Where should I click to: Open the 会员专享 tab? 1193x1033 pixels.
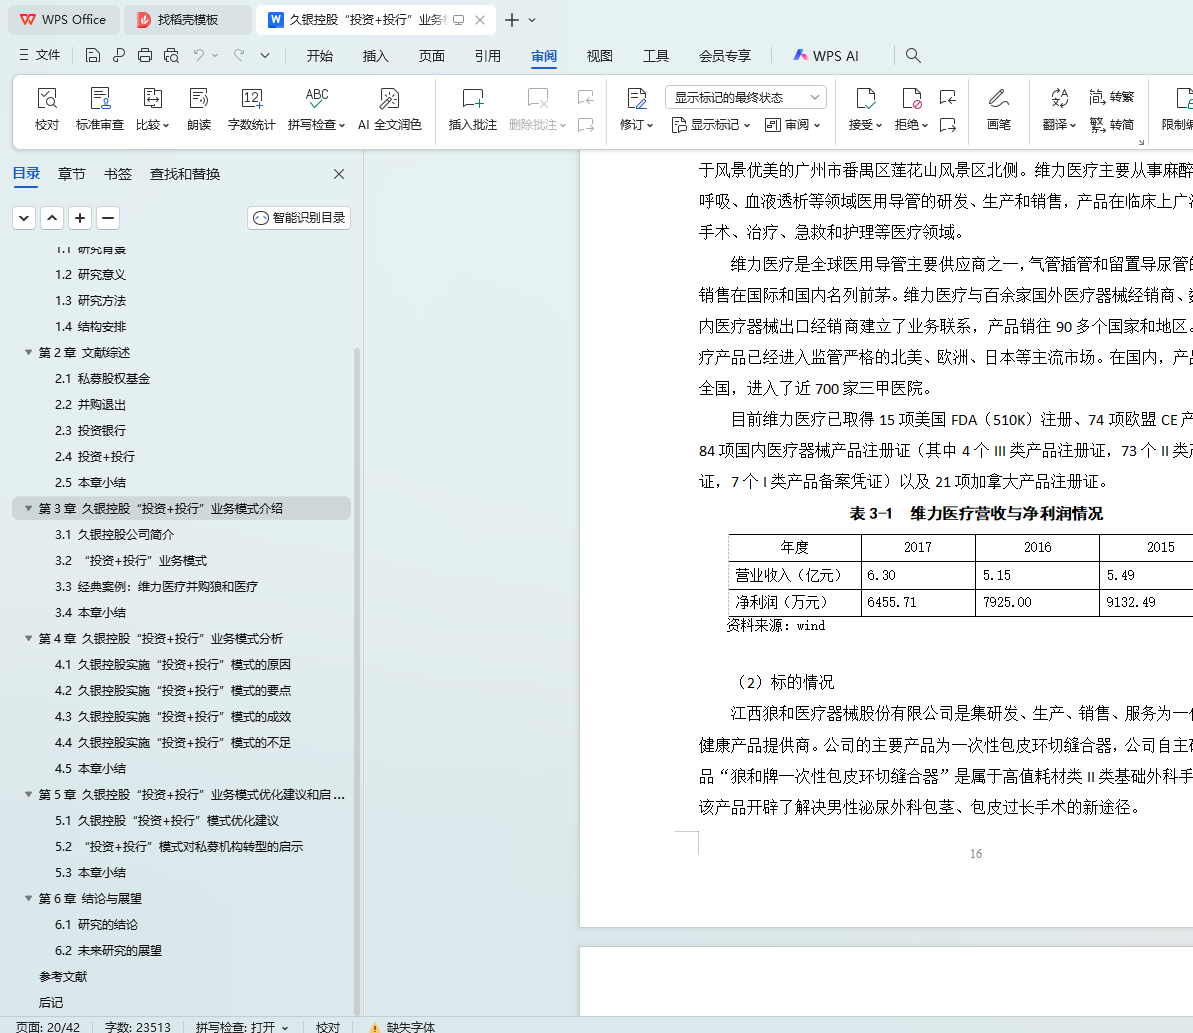(x=724, y=56)
